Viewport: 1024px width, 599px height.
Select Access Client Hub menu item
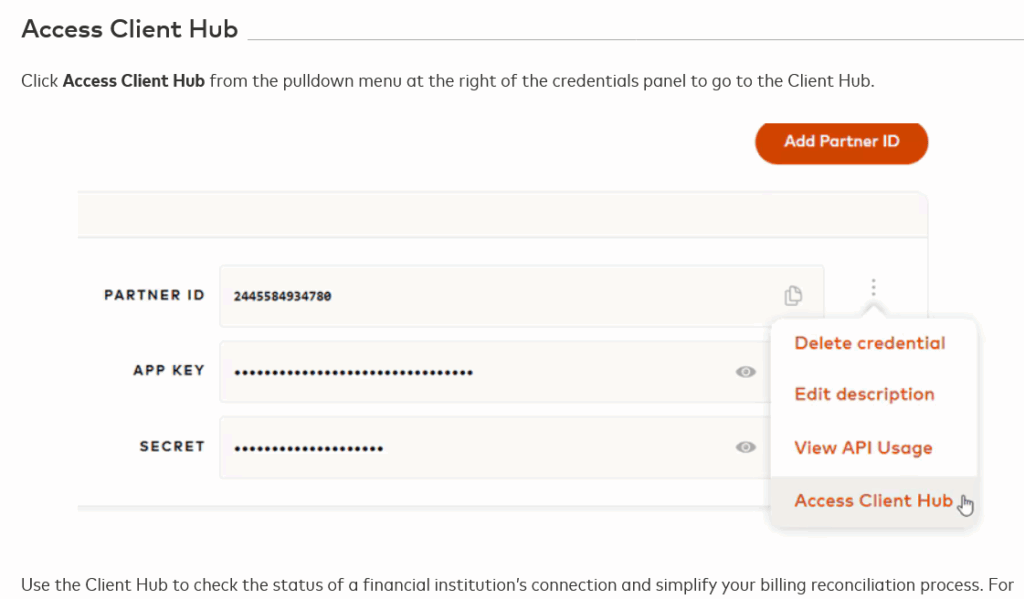click(872, 501)
